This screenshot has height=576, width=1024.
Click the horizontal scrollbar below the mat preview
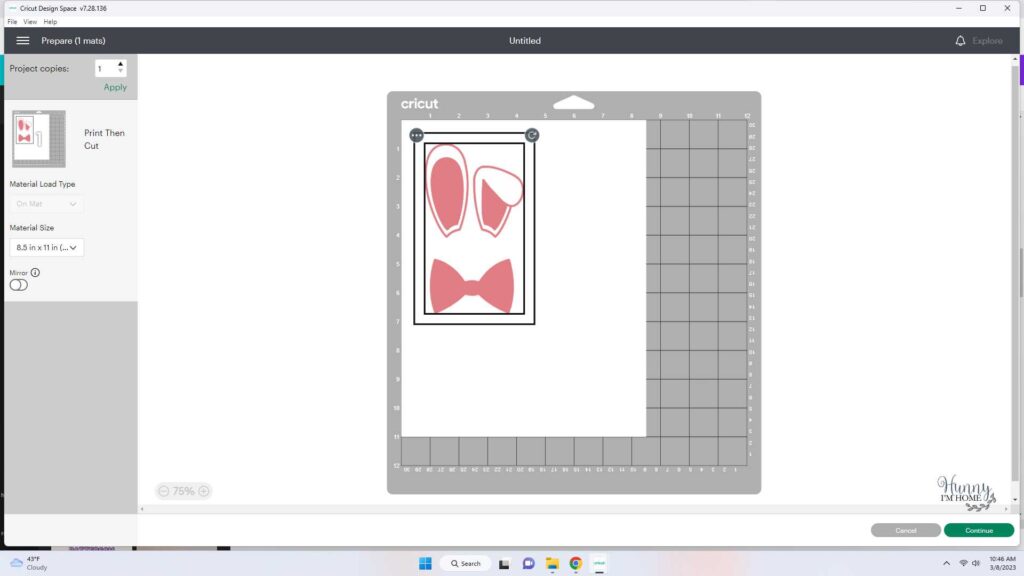tap(573, 509)
